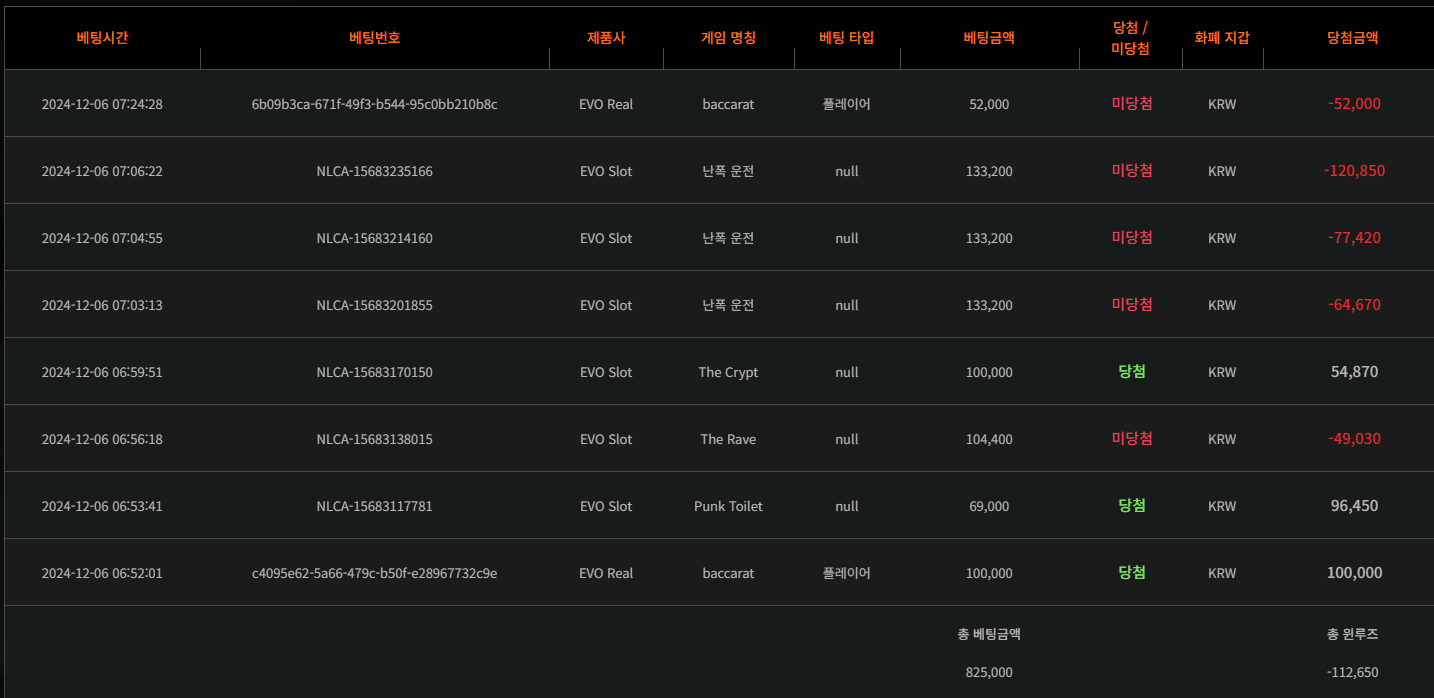Select bet ID 6b09b3ca-671f-49f3-b544-95c0bb210b8c

tap(375, 104)
